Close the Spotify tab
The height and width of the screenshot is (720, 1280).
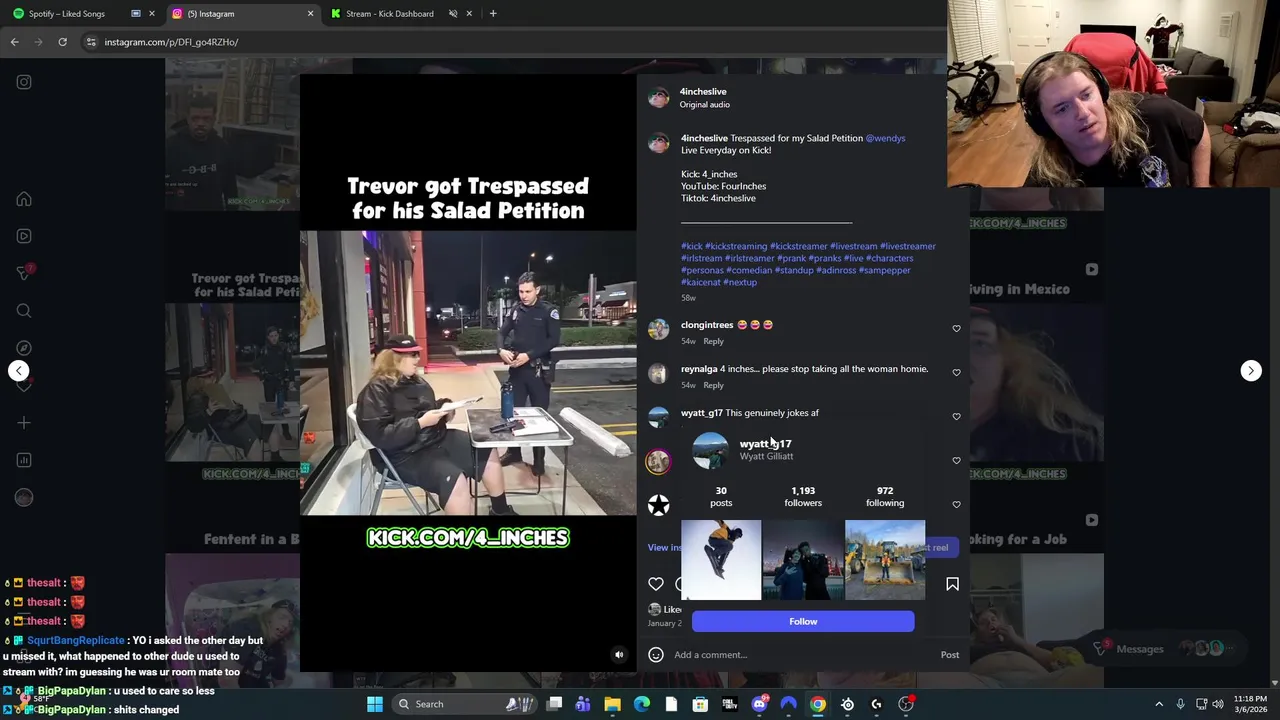click(x=152, y=14)
